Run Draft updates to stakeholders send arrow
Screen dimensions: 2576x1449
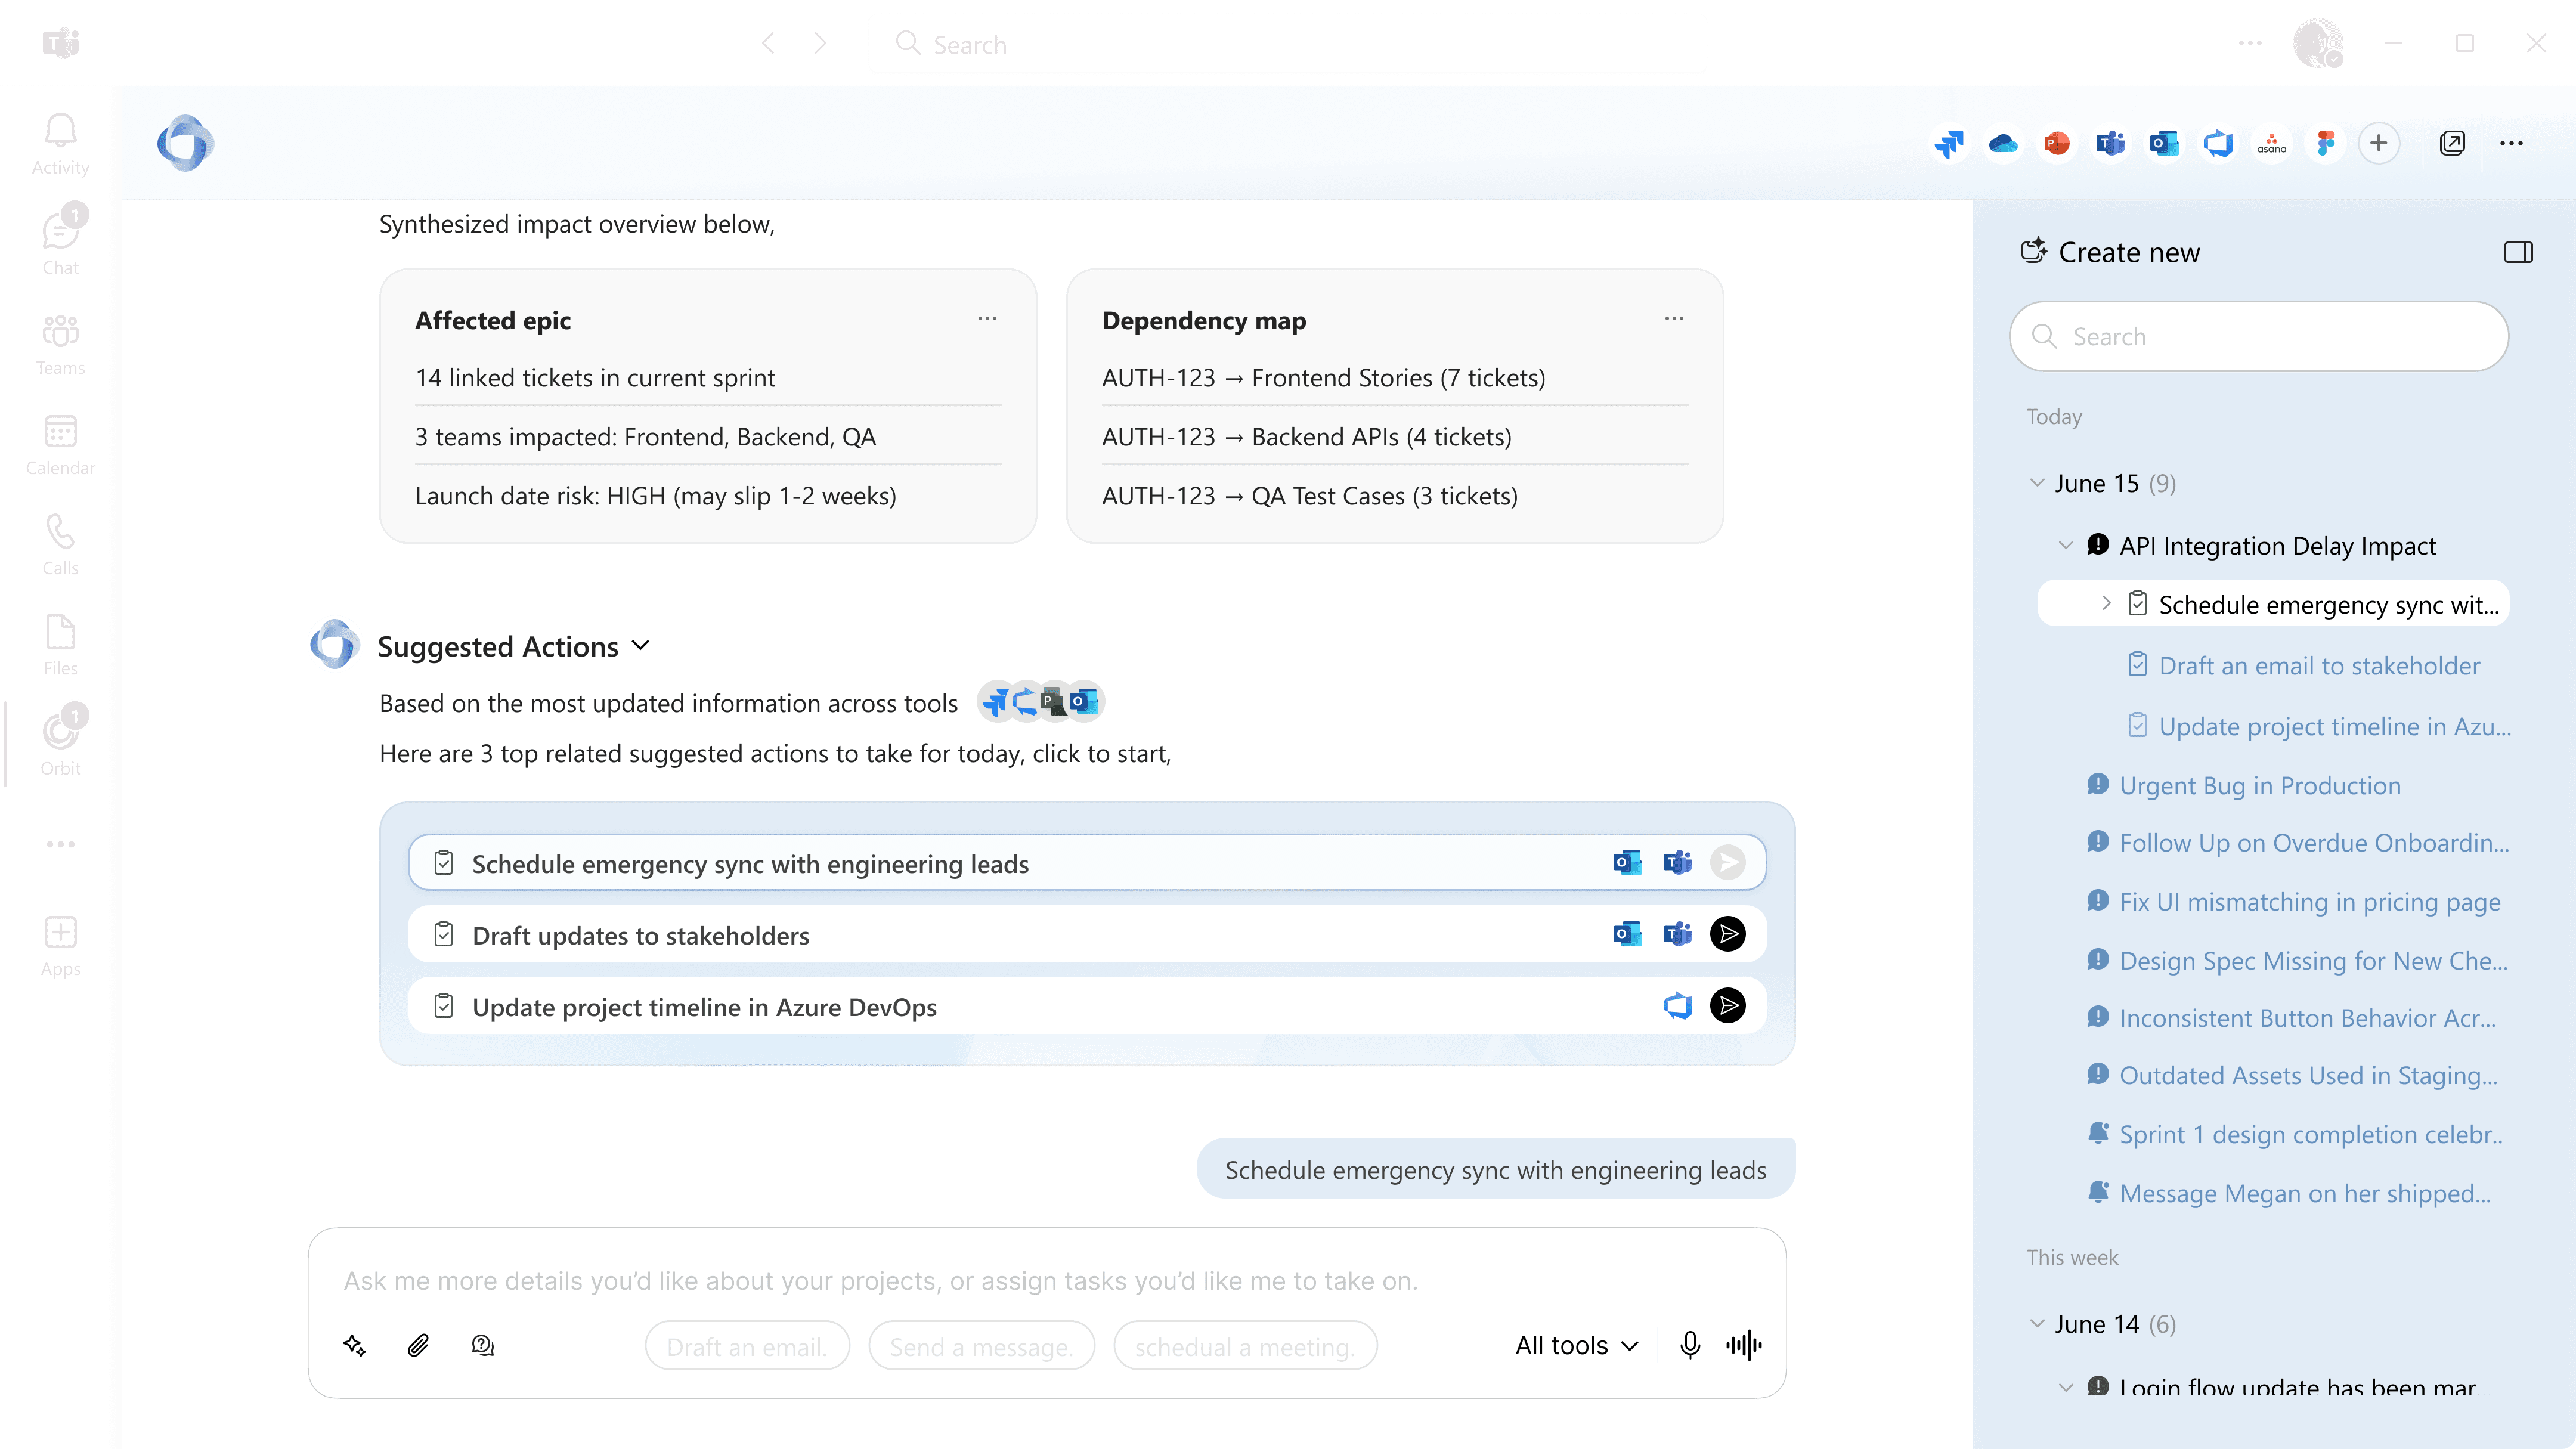[1727, 934]
